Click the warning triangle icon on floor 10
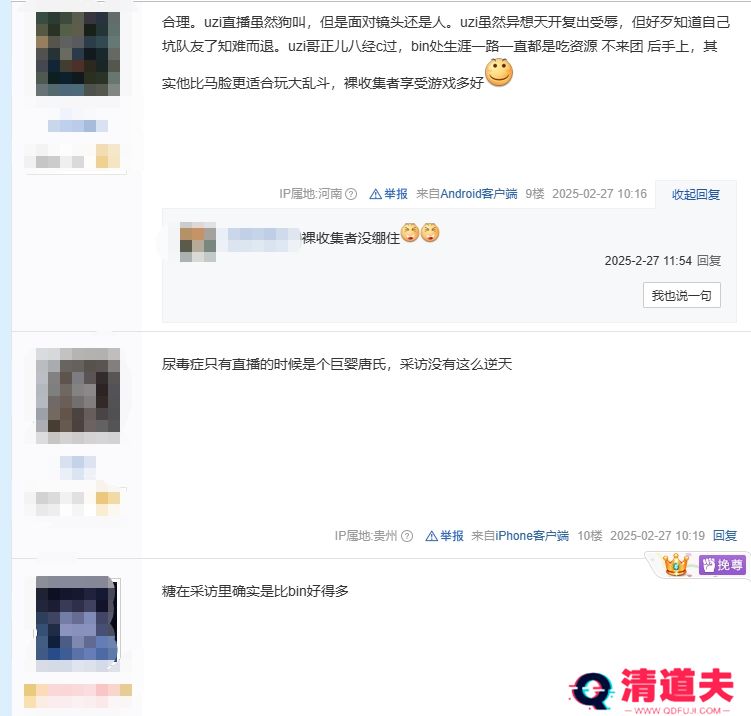Viewport: 751px width, 716px height. click(432, 536)
